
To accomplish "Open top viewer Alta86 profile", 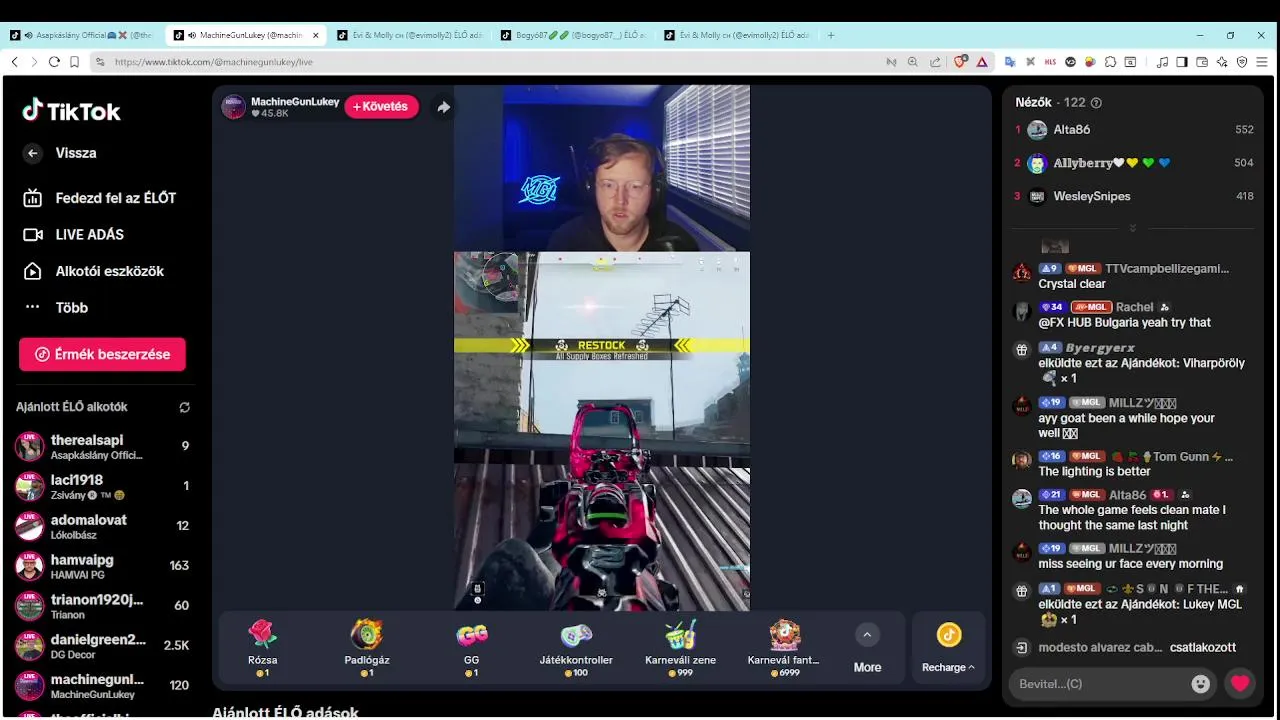I will (x=1134, y=130).
